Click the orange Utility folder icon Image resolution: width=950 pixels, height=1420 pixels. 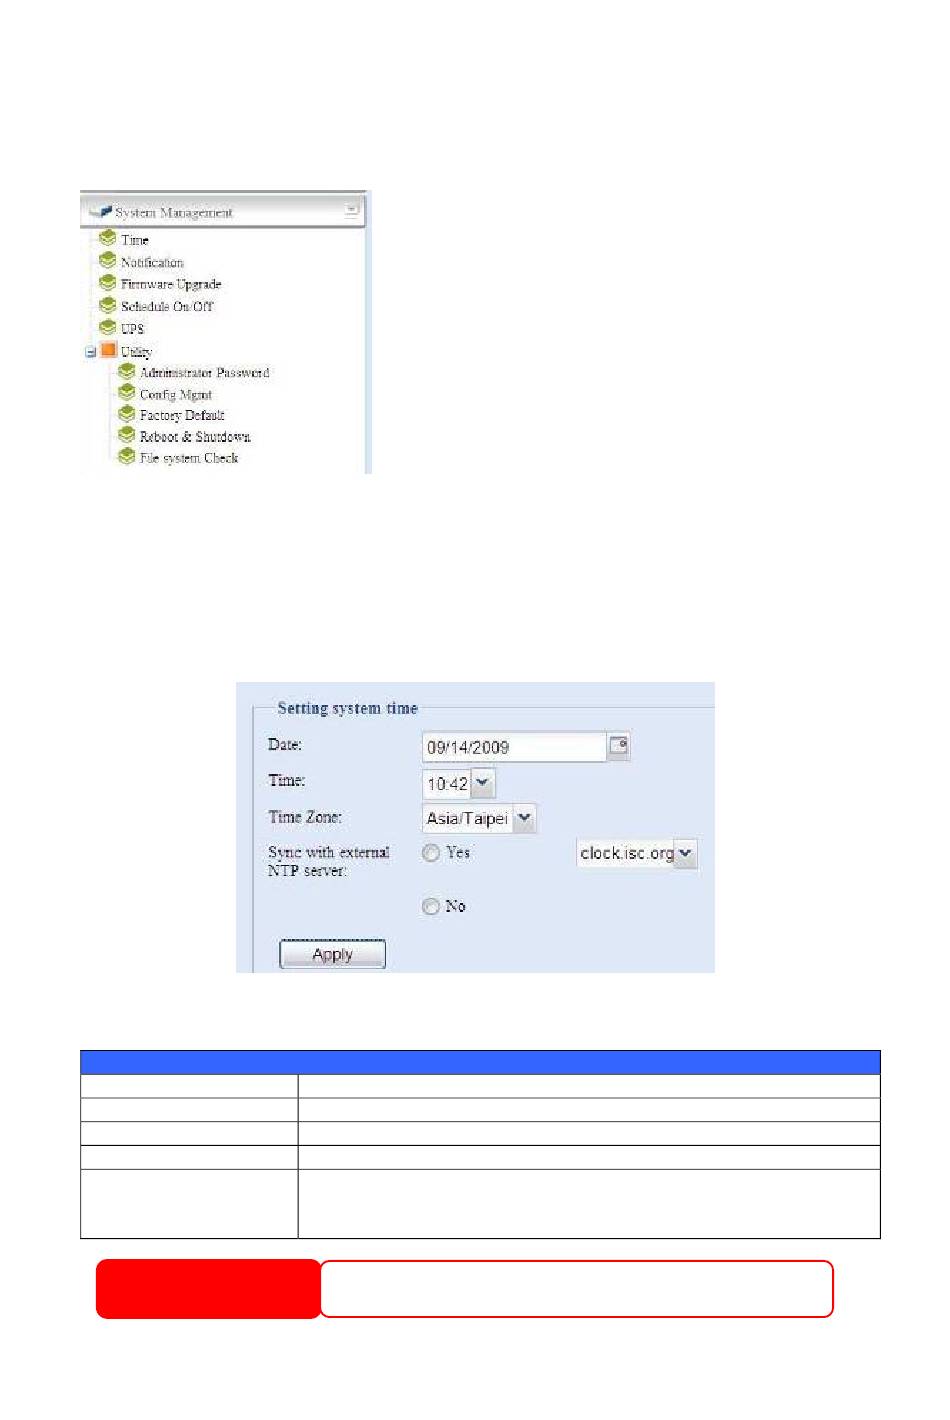[x=108, y=350]
